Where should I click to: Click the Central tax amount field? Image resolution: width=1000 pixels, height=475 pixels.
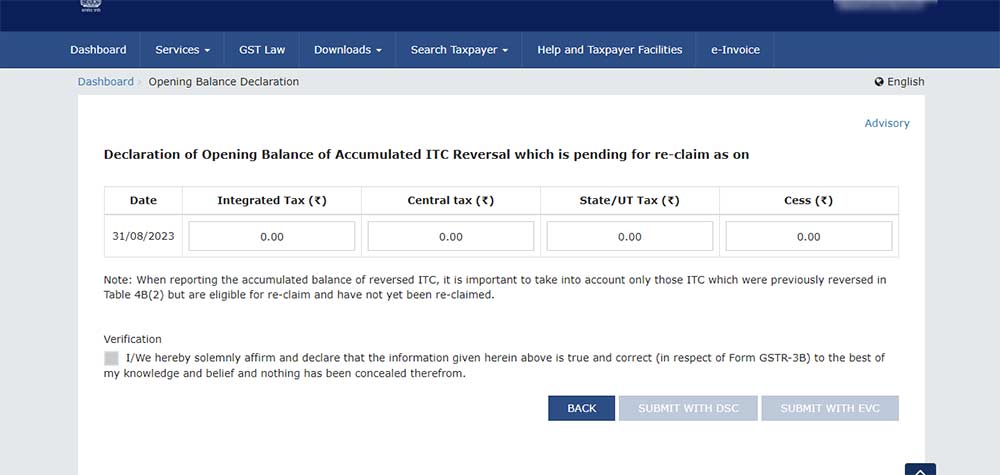(450, 237)
